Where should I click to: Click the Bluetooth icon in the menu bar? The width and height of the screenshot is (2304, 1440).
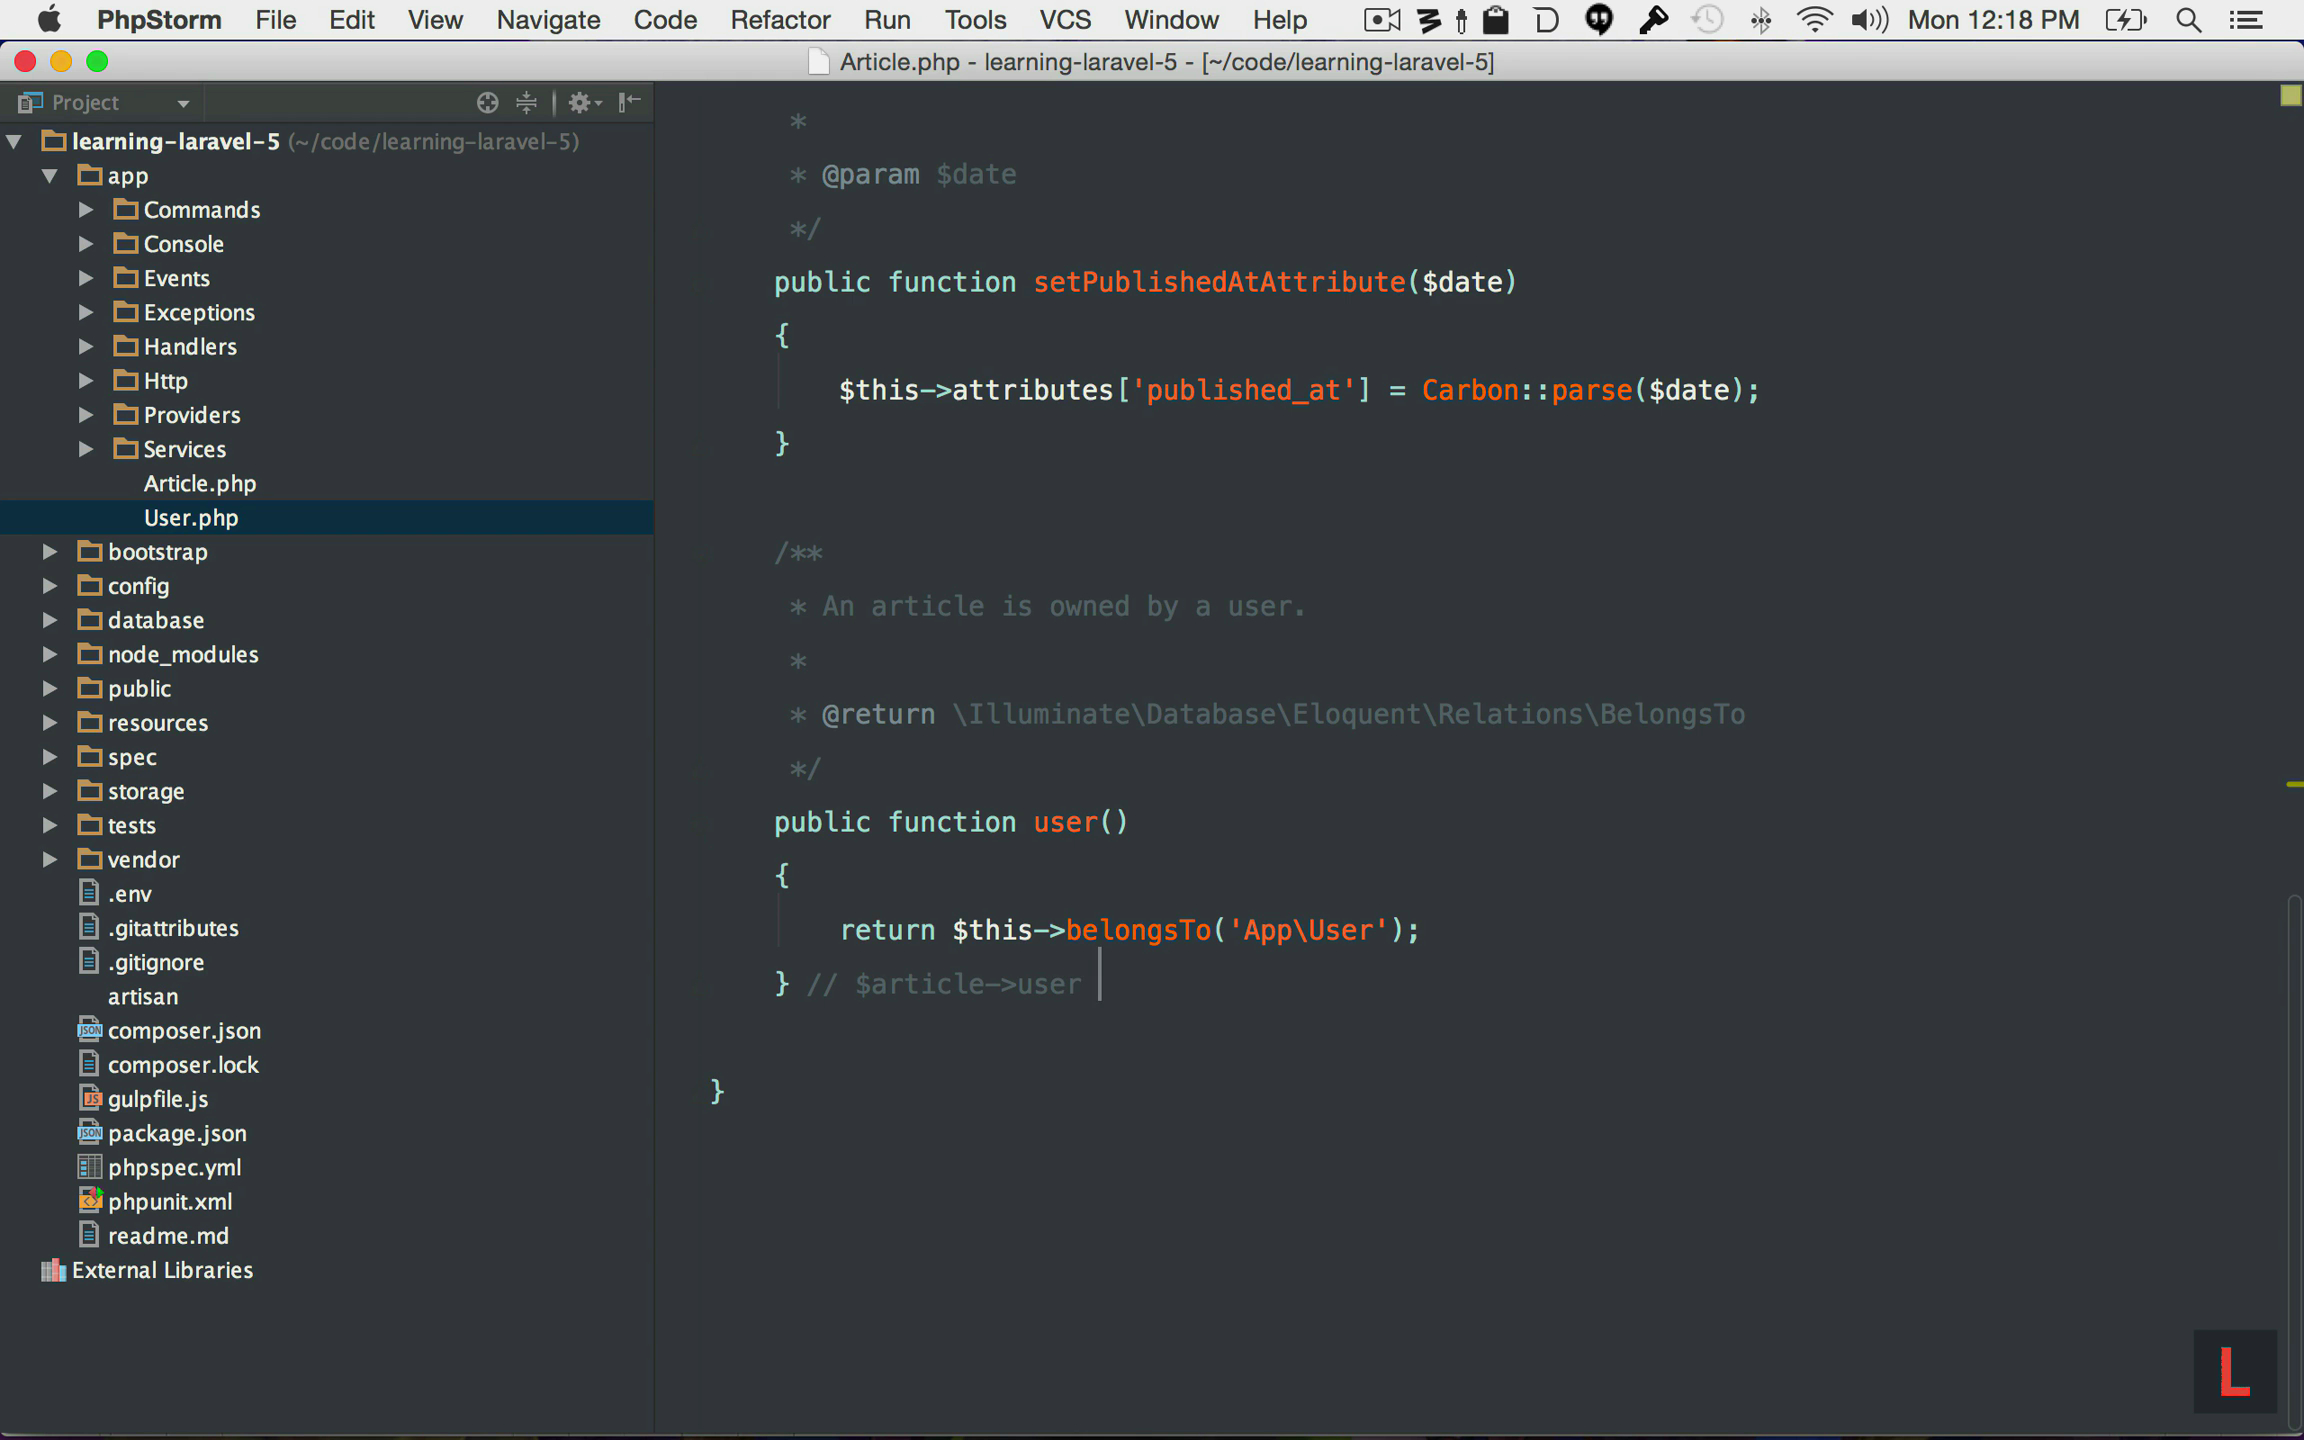1761,20
